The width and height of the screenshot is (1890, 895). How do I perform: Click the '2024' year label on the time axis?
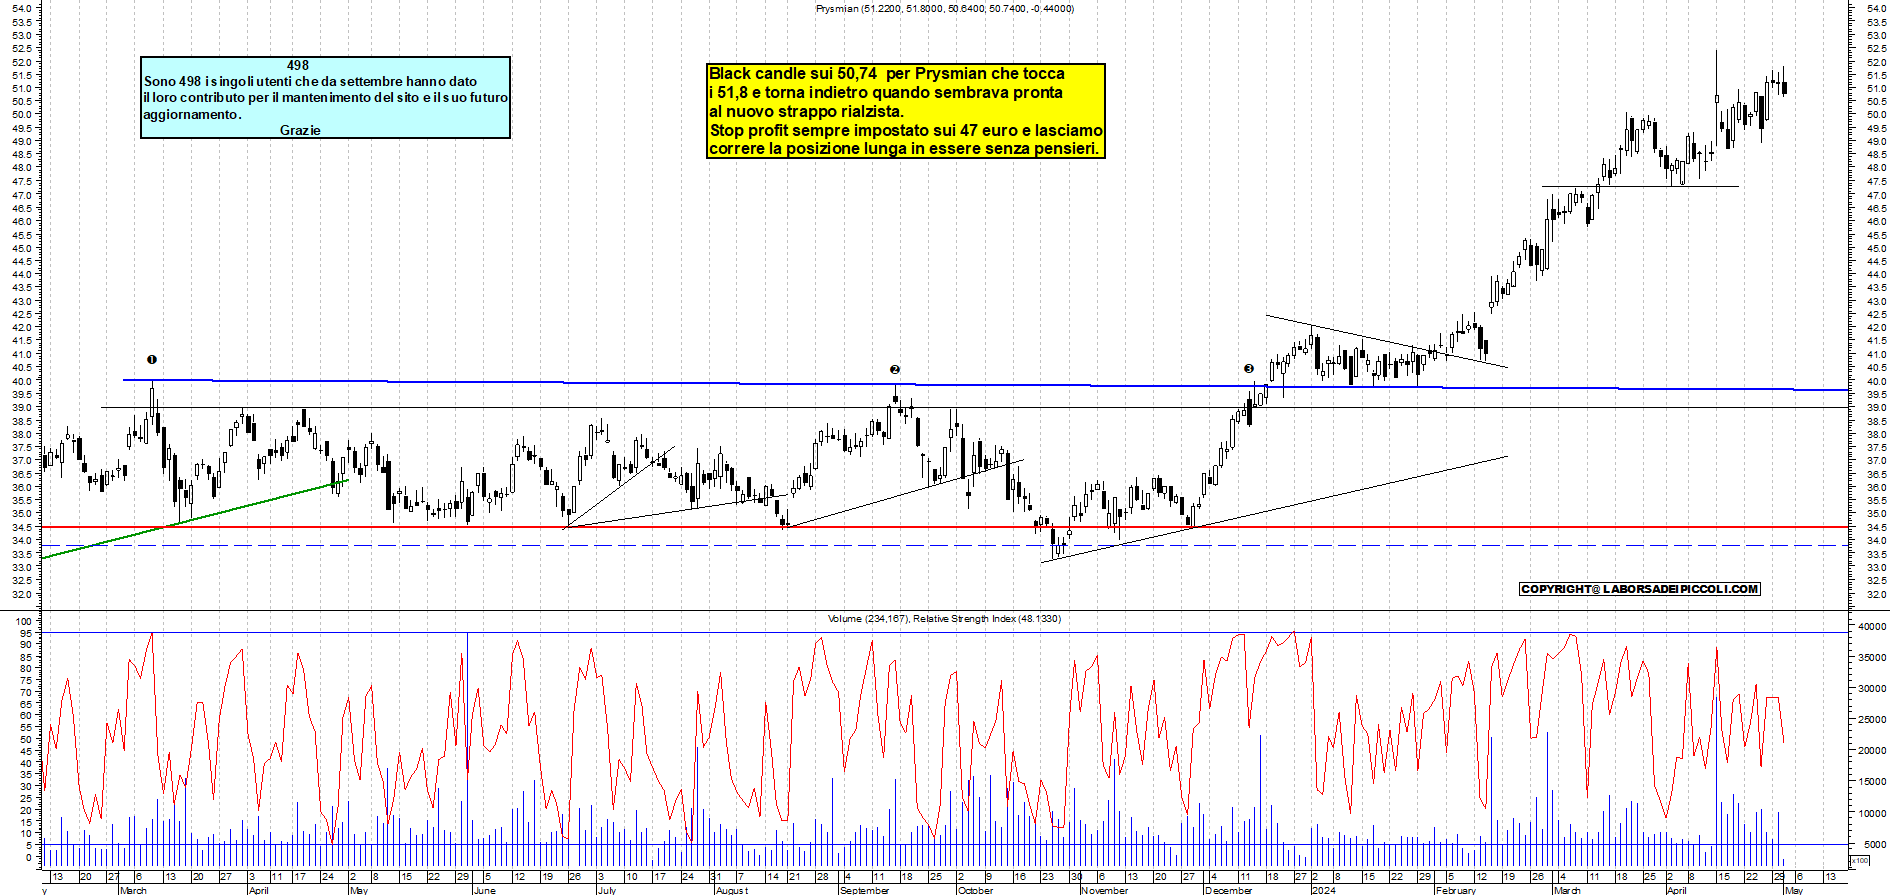point(1323,890)
